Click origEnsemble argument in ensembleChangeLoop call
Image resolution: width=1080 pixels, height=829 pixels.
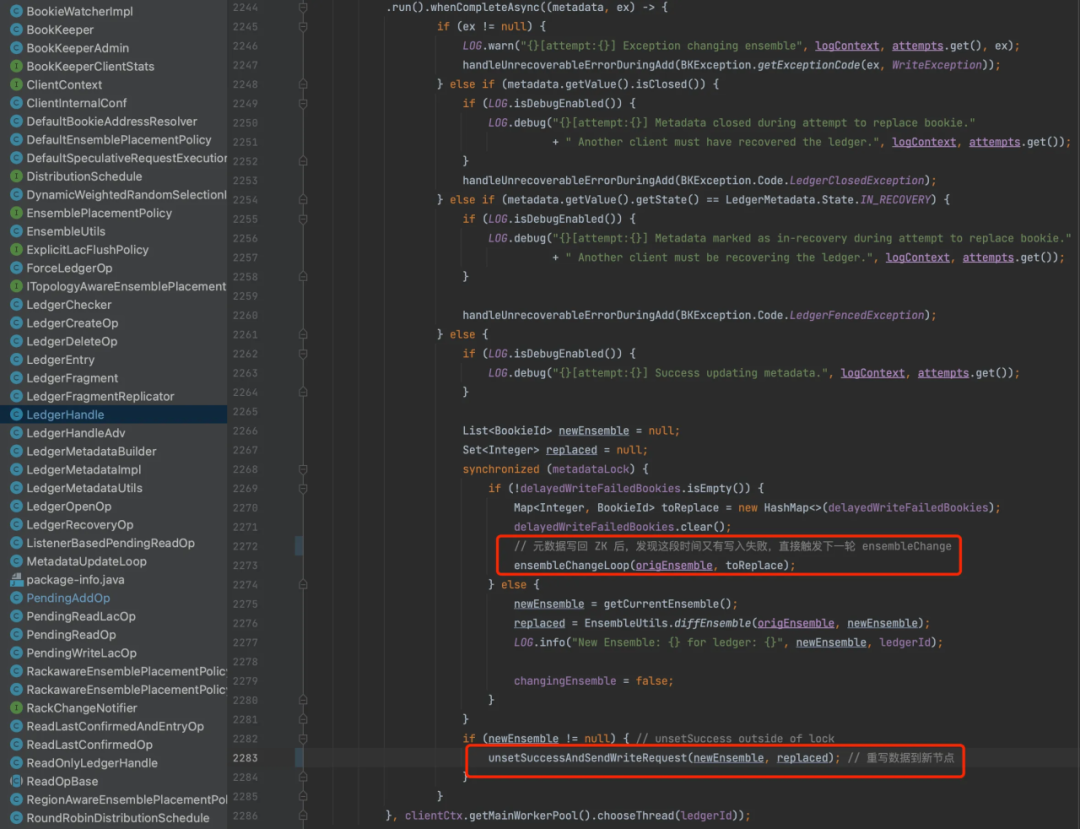point(674,565)
